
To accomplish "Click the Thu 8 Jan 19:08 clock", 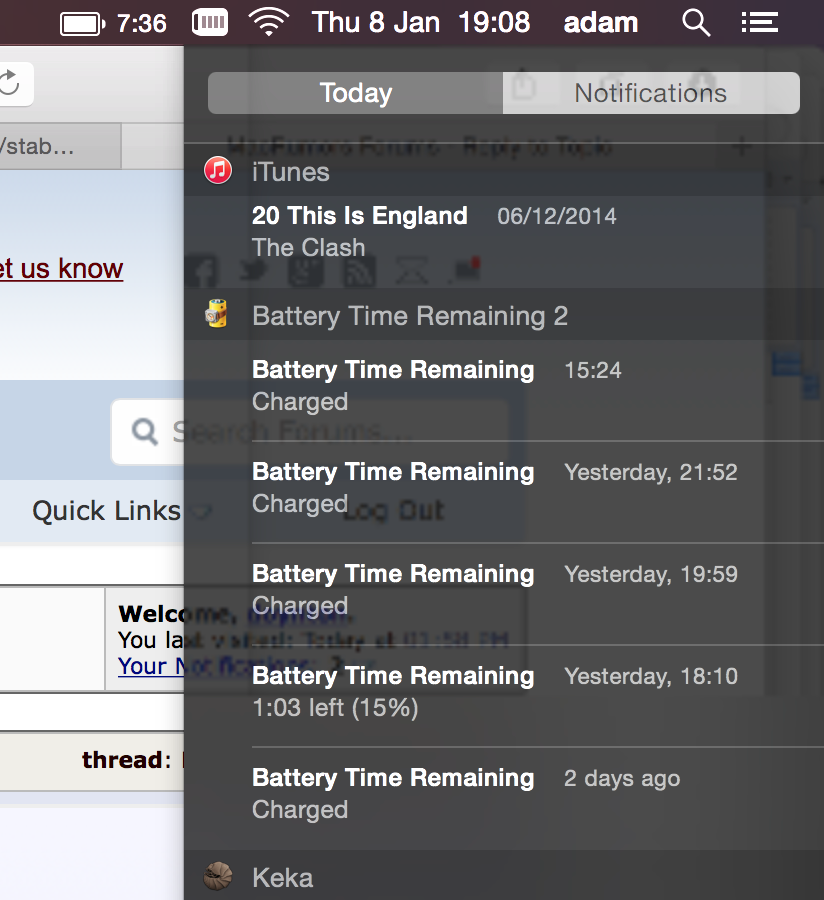I will point(421,23).
